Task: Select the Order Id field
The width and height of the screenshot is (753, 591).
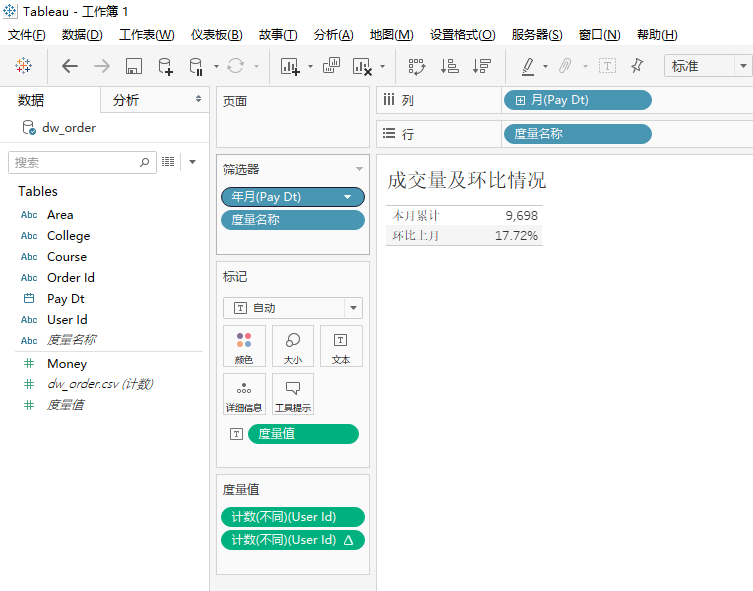Action: pyautogui.click(x=71, y=278)
